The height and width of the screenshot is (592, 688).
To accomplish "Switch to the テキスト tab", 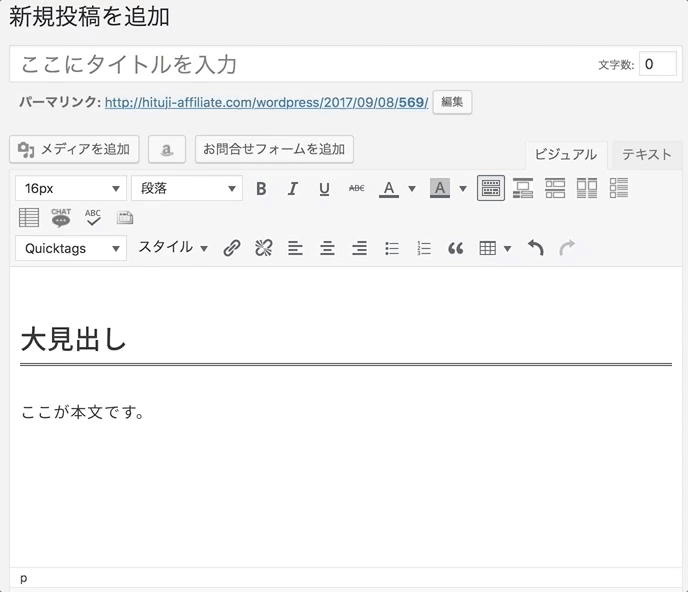I will 647,155.
